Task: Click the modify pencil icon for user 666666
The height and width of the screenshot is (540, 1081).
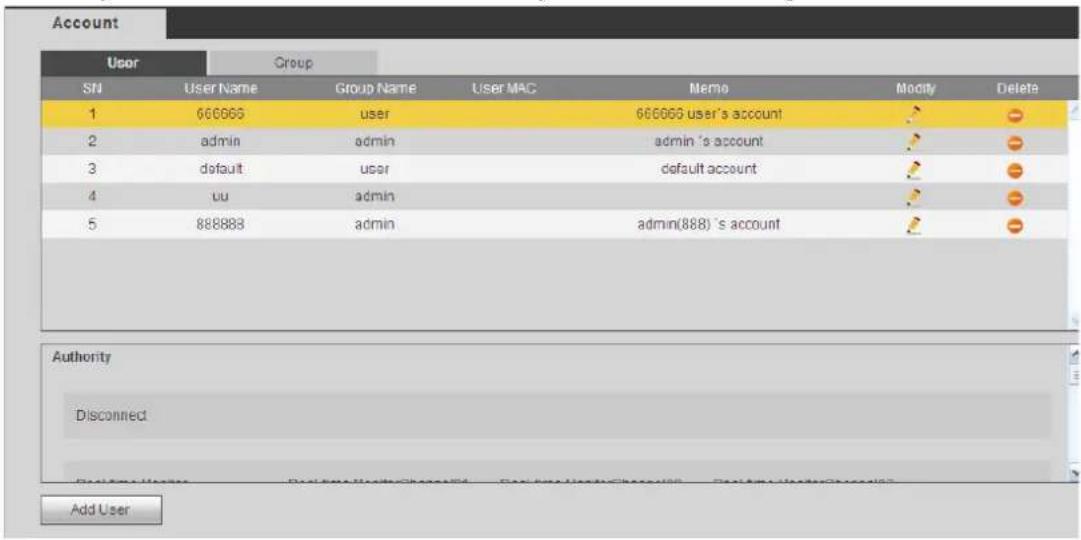Action: 915,114
